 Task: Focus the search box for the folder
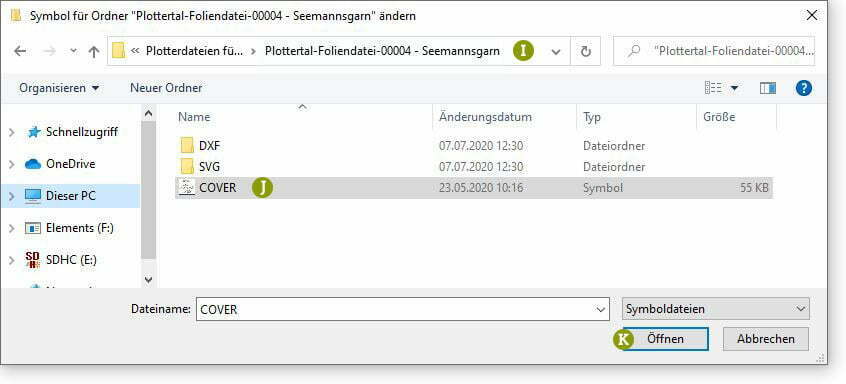[x=714, y=51]
